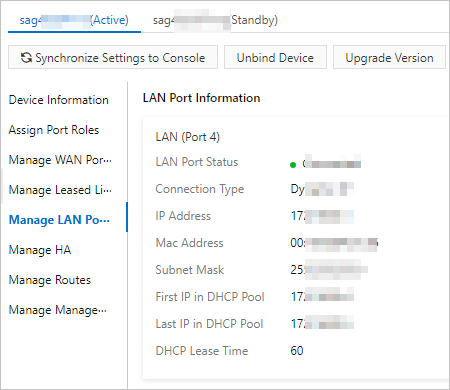Switch to the Standby device tab
The width and height of the screenshot is (450, 390).
[215, 20]
